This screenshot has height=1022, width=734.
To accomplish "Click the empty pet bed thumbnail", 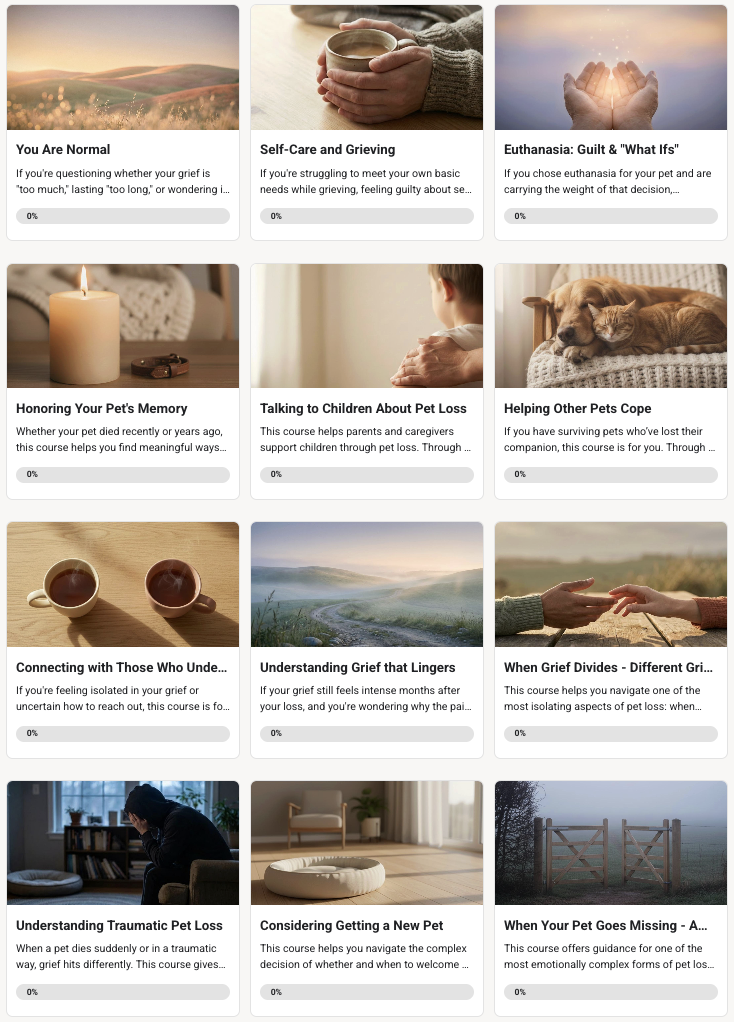I will [x=367, y=843].
